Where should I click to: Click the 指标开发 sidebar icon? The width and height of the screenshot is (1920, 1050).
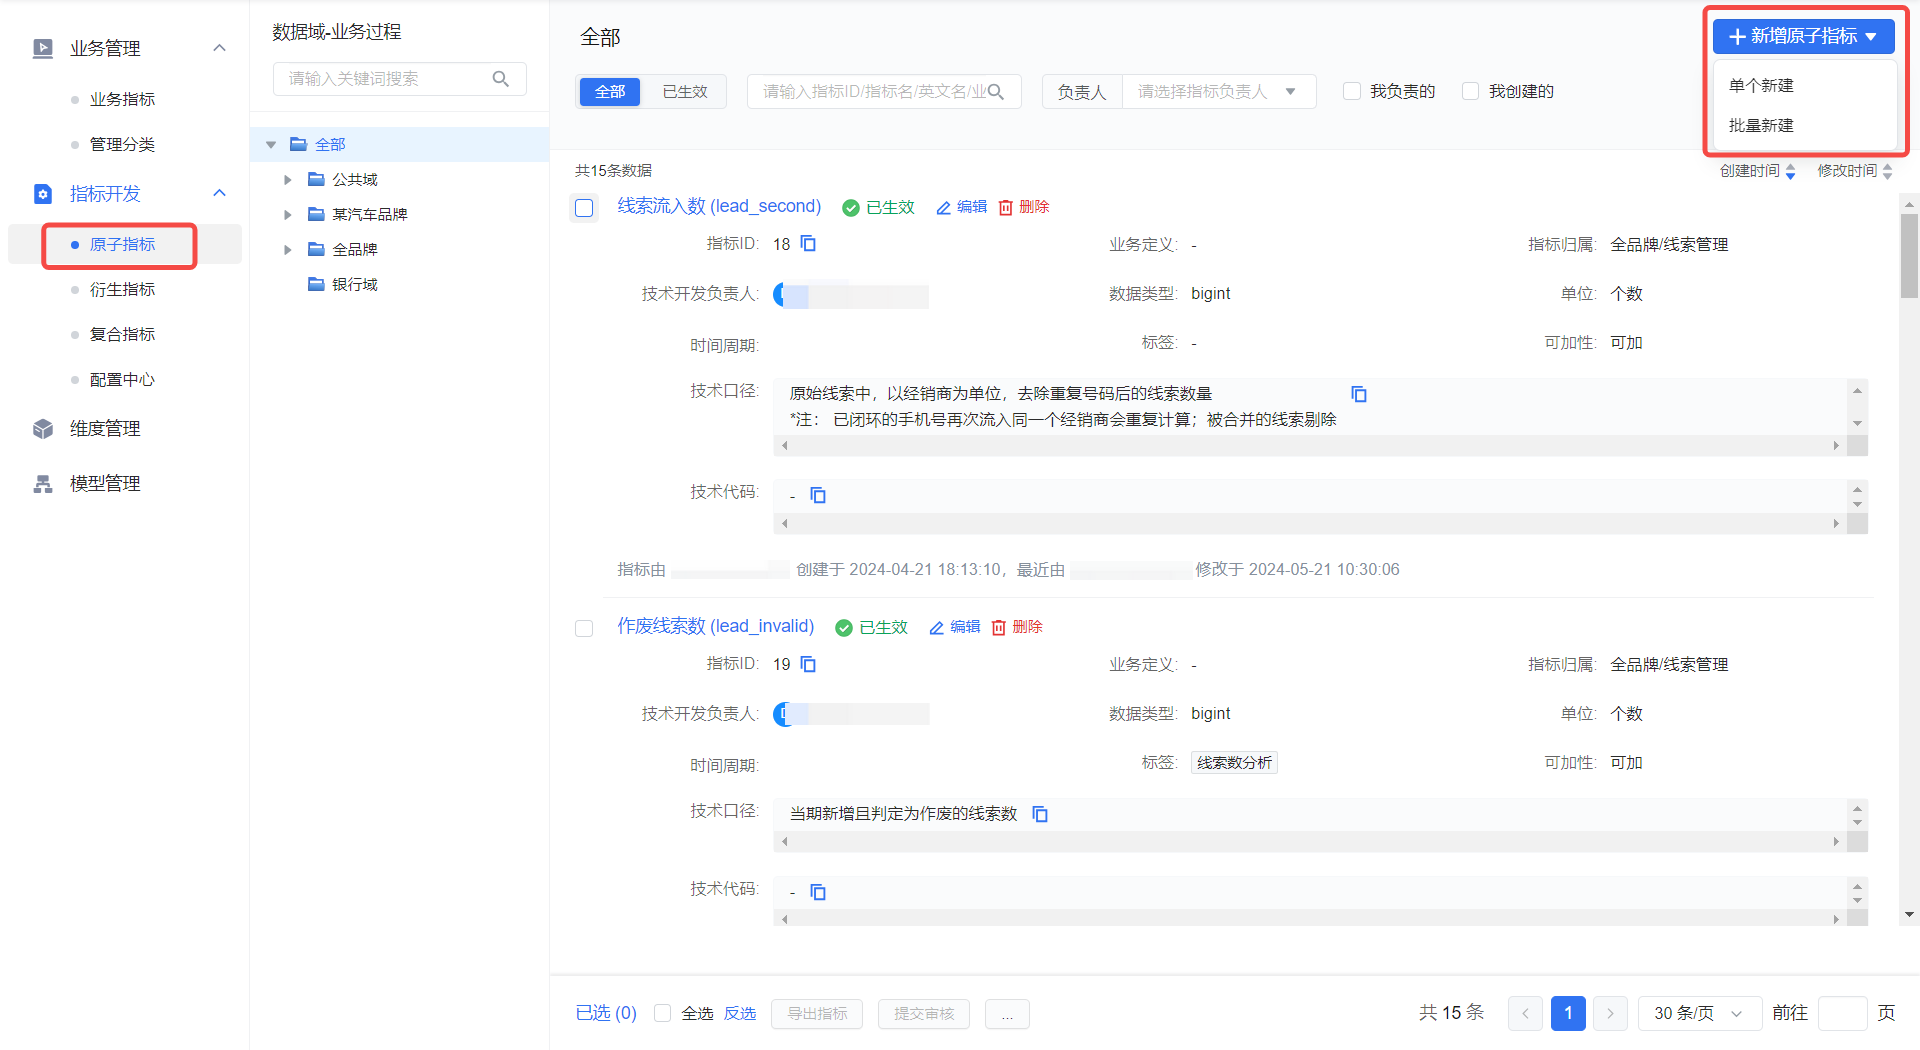[43, 194]
